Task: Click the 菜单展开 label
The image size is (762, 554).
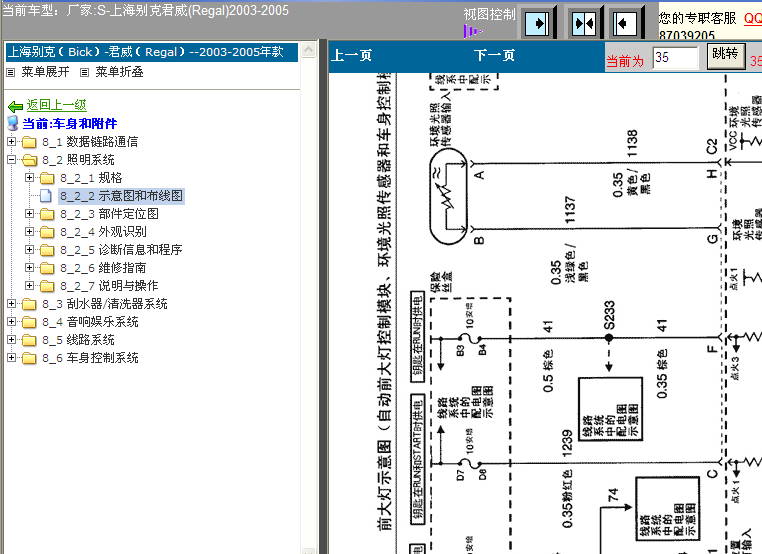Action: pos(45,72)
